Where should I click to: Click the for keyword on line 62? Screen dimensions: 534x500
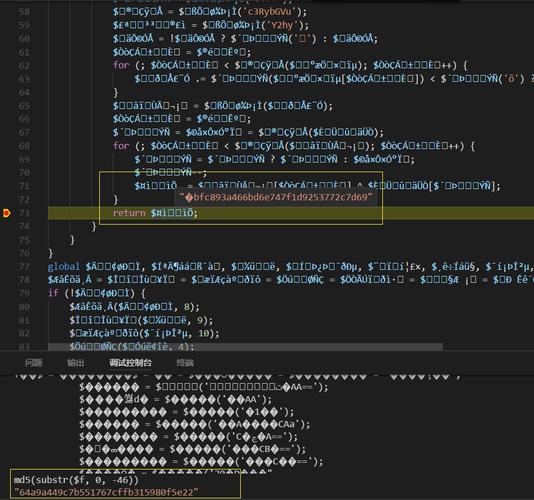[x=121, y=65]
